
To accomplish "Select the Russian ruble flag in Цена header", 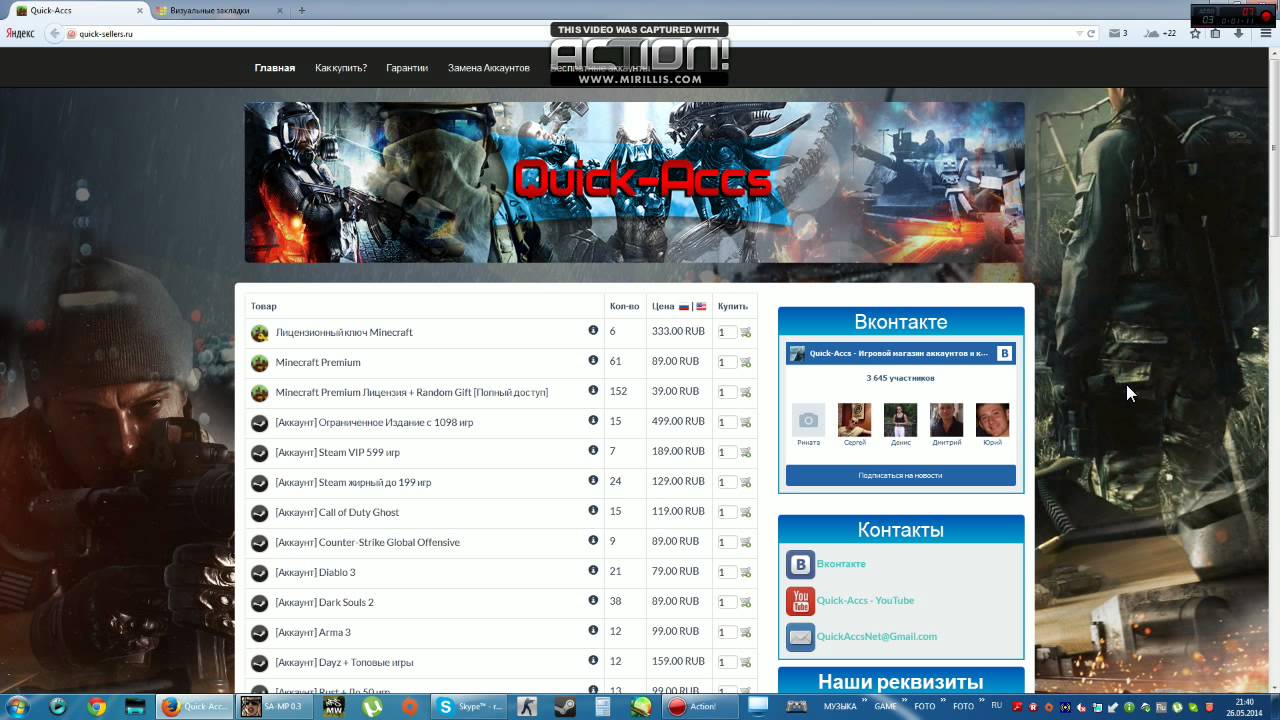I will click(684, 306).
